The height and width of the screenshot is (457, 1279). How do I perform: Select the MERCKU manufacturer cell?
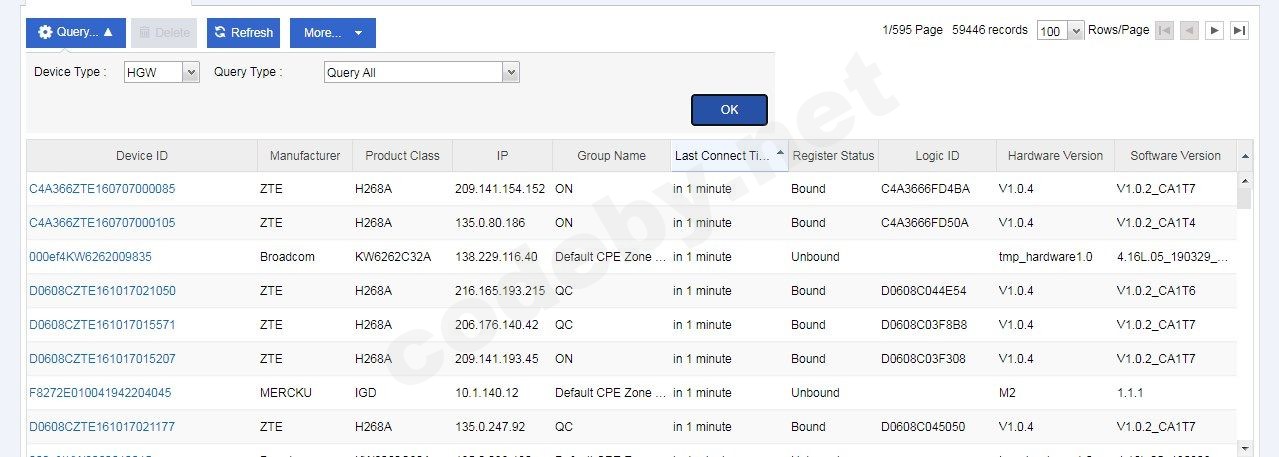tap(286, 393)
